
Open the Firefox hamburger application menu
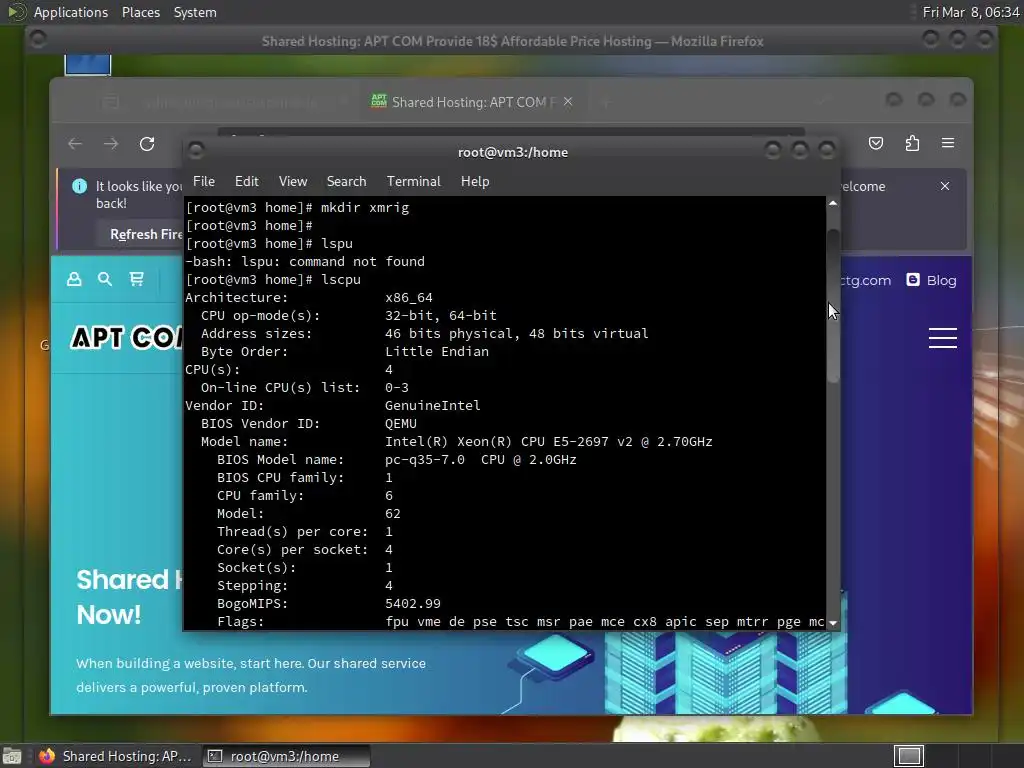[948, 143]
